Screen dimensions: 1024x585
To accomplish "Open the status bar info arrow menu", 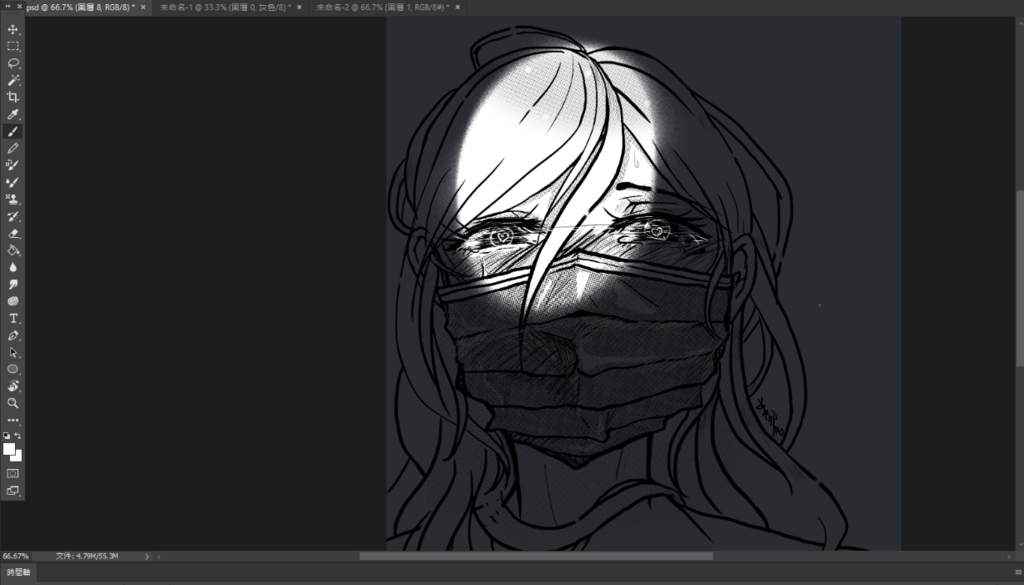I will [147, 556].
